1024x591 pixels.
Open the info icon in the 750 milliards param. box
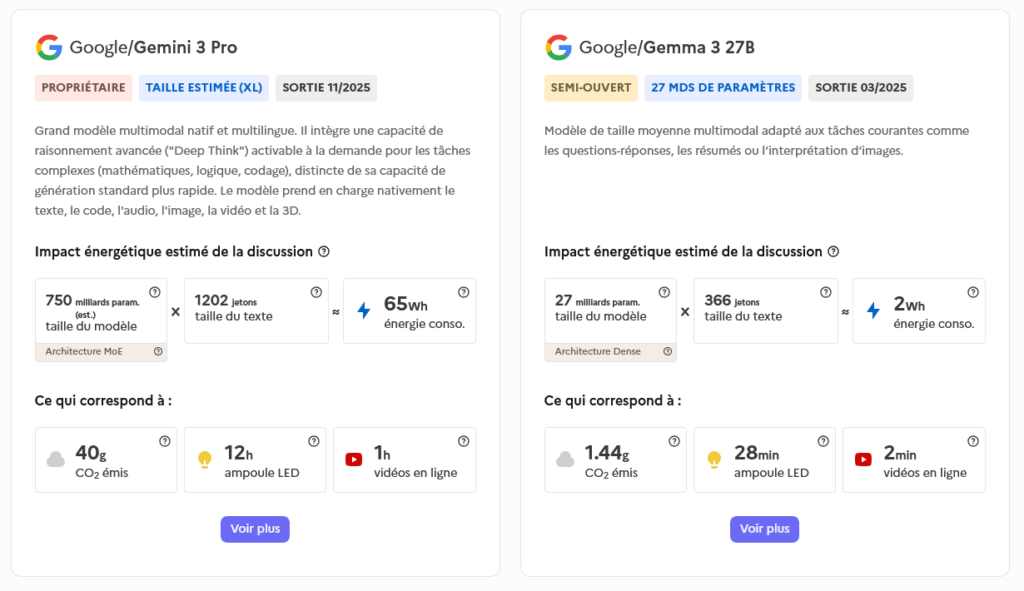pyautogui.click(x=155, y=292)
